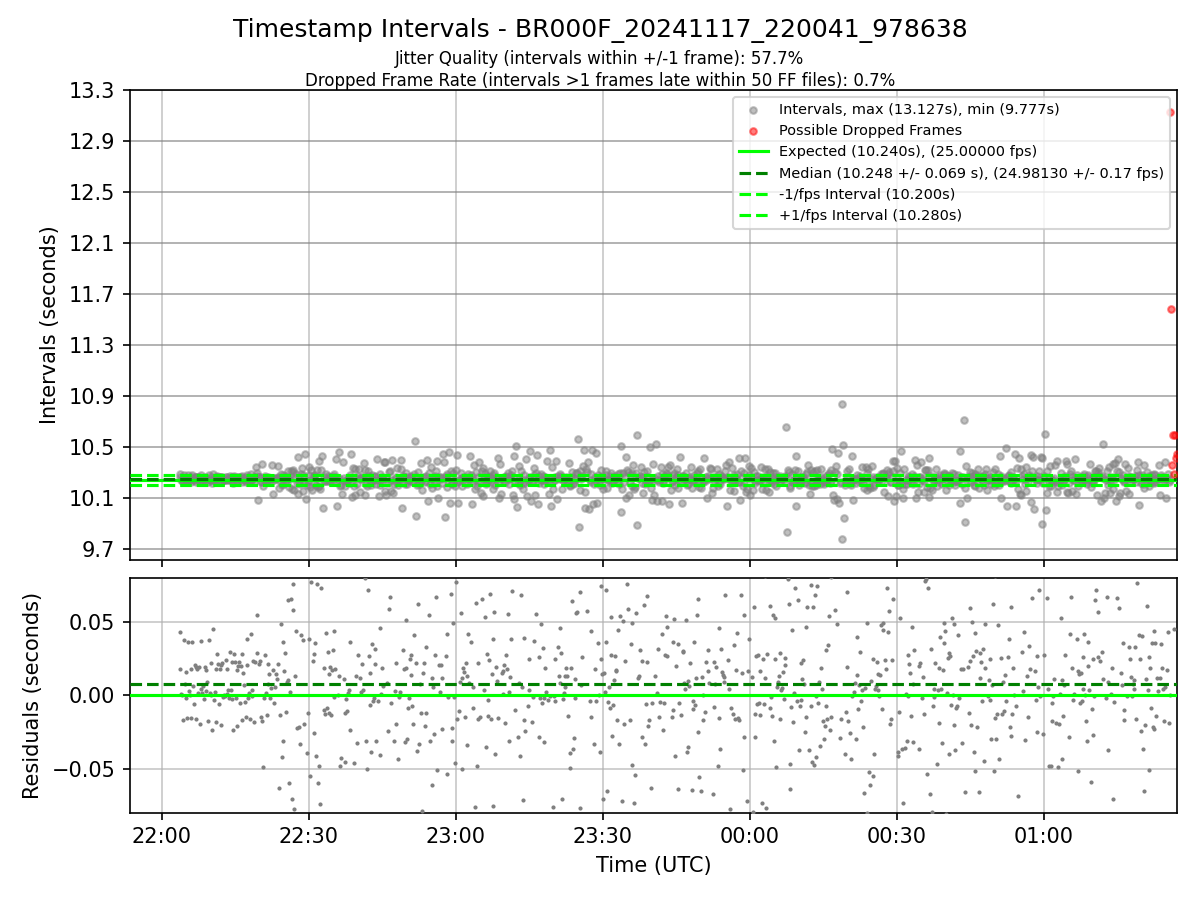The width and height of the screenshot is (1200, 900).
Task: Click the x-axis tick label 00:00
Action: (750, 834)
